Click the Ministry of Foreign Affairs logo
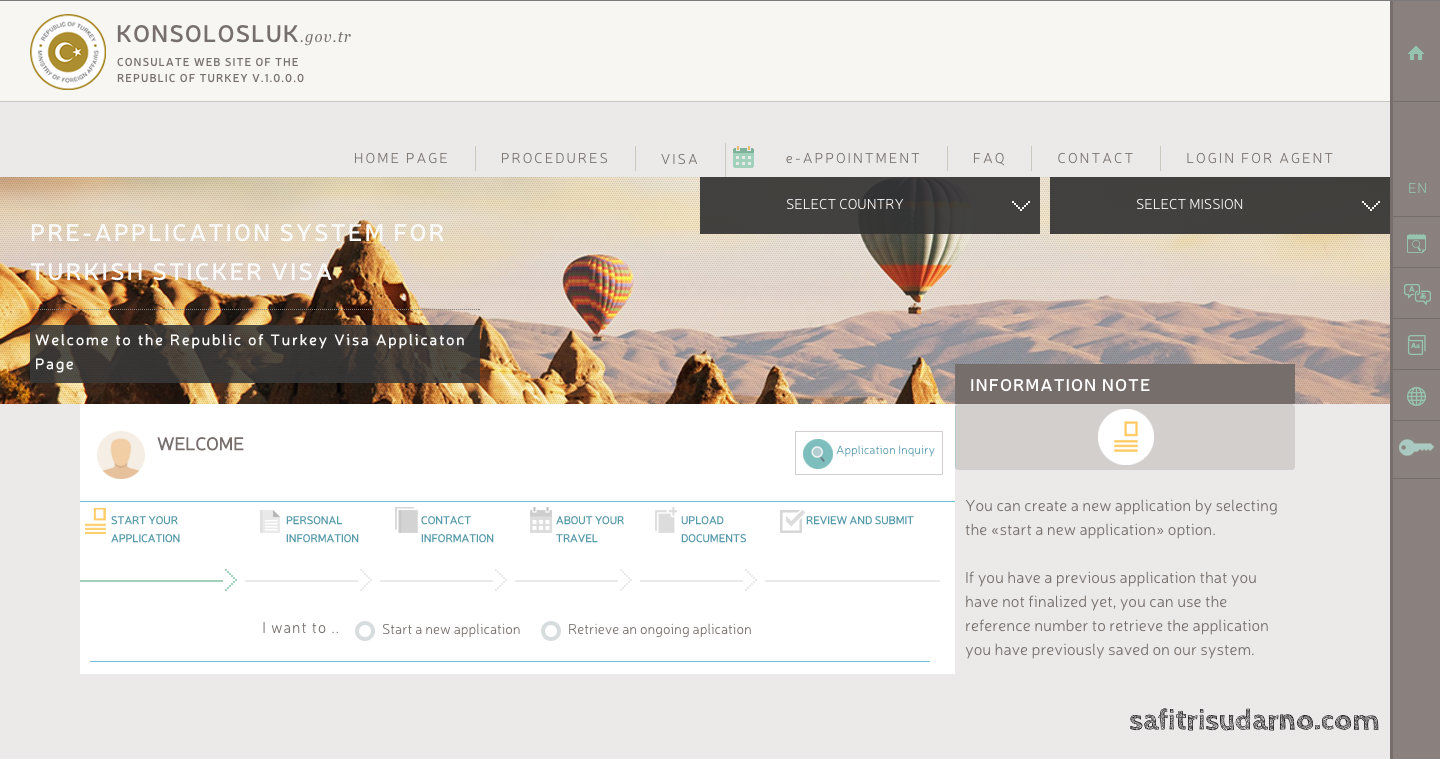The height and width of the screenshot is (759, 1440). coord(68,52)
